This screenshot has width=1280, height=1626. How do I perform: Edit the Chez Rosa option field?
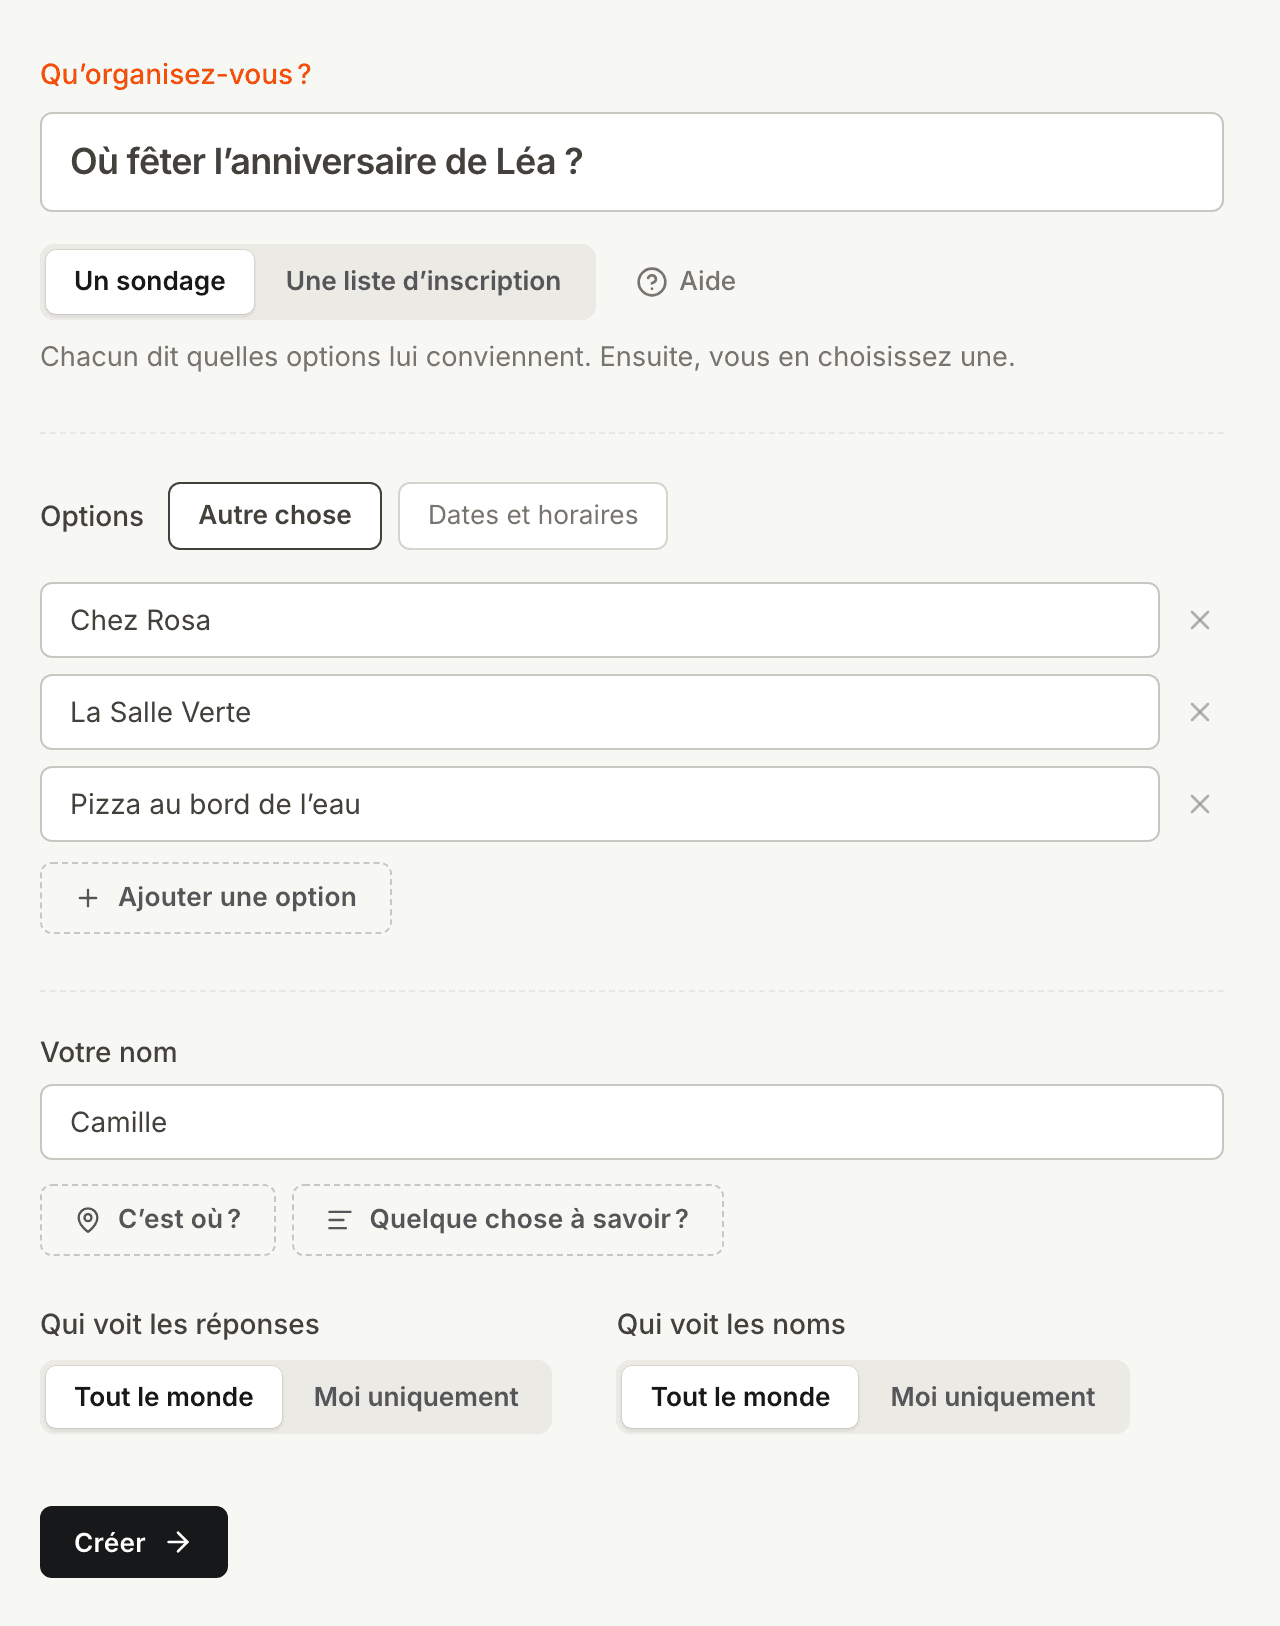[600, 620]
